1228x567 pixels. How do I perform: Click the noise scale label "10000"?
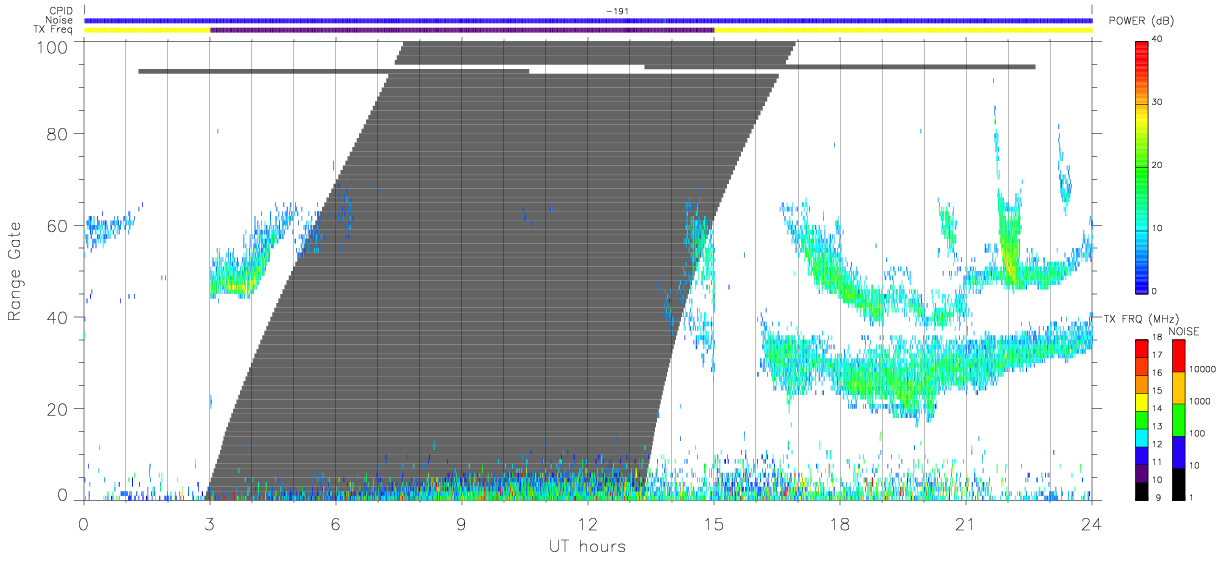[1202, 369]
